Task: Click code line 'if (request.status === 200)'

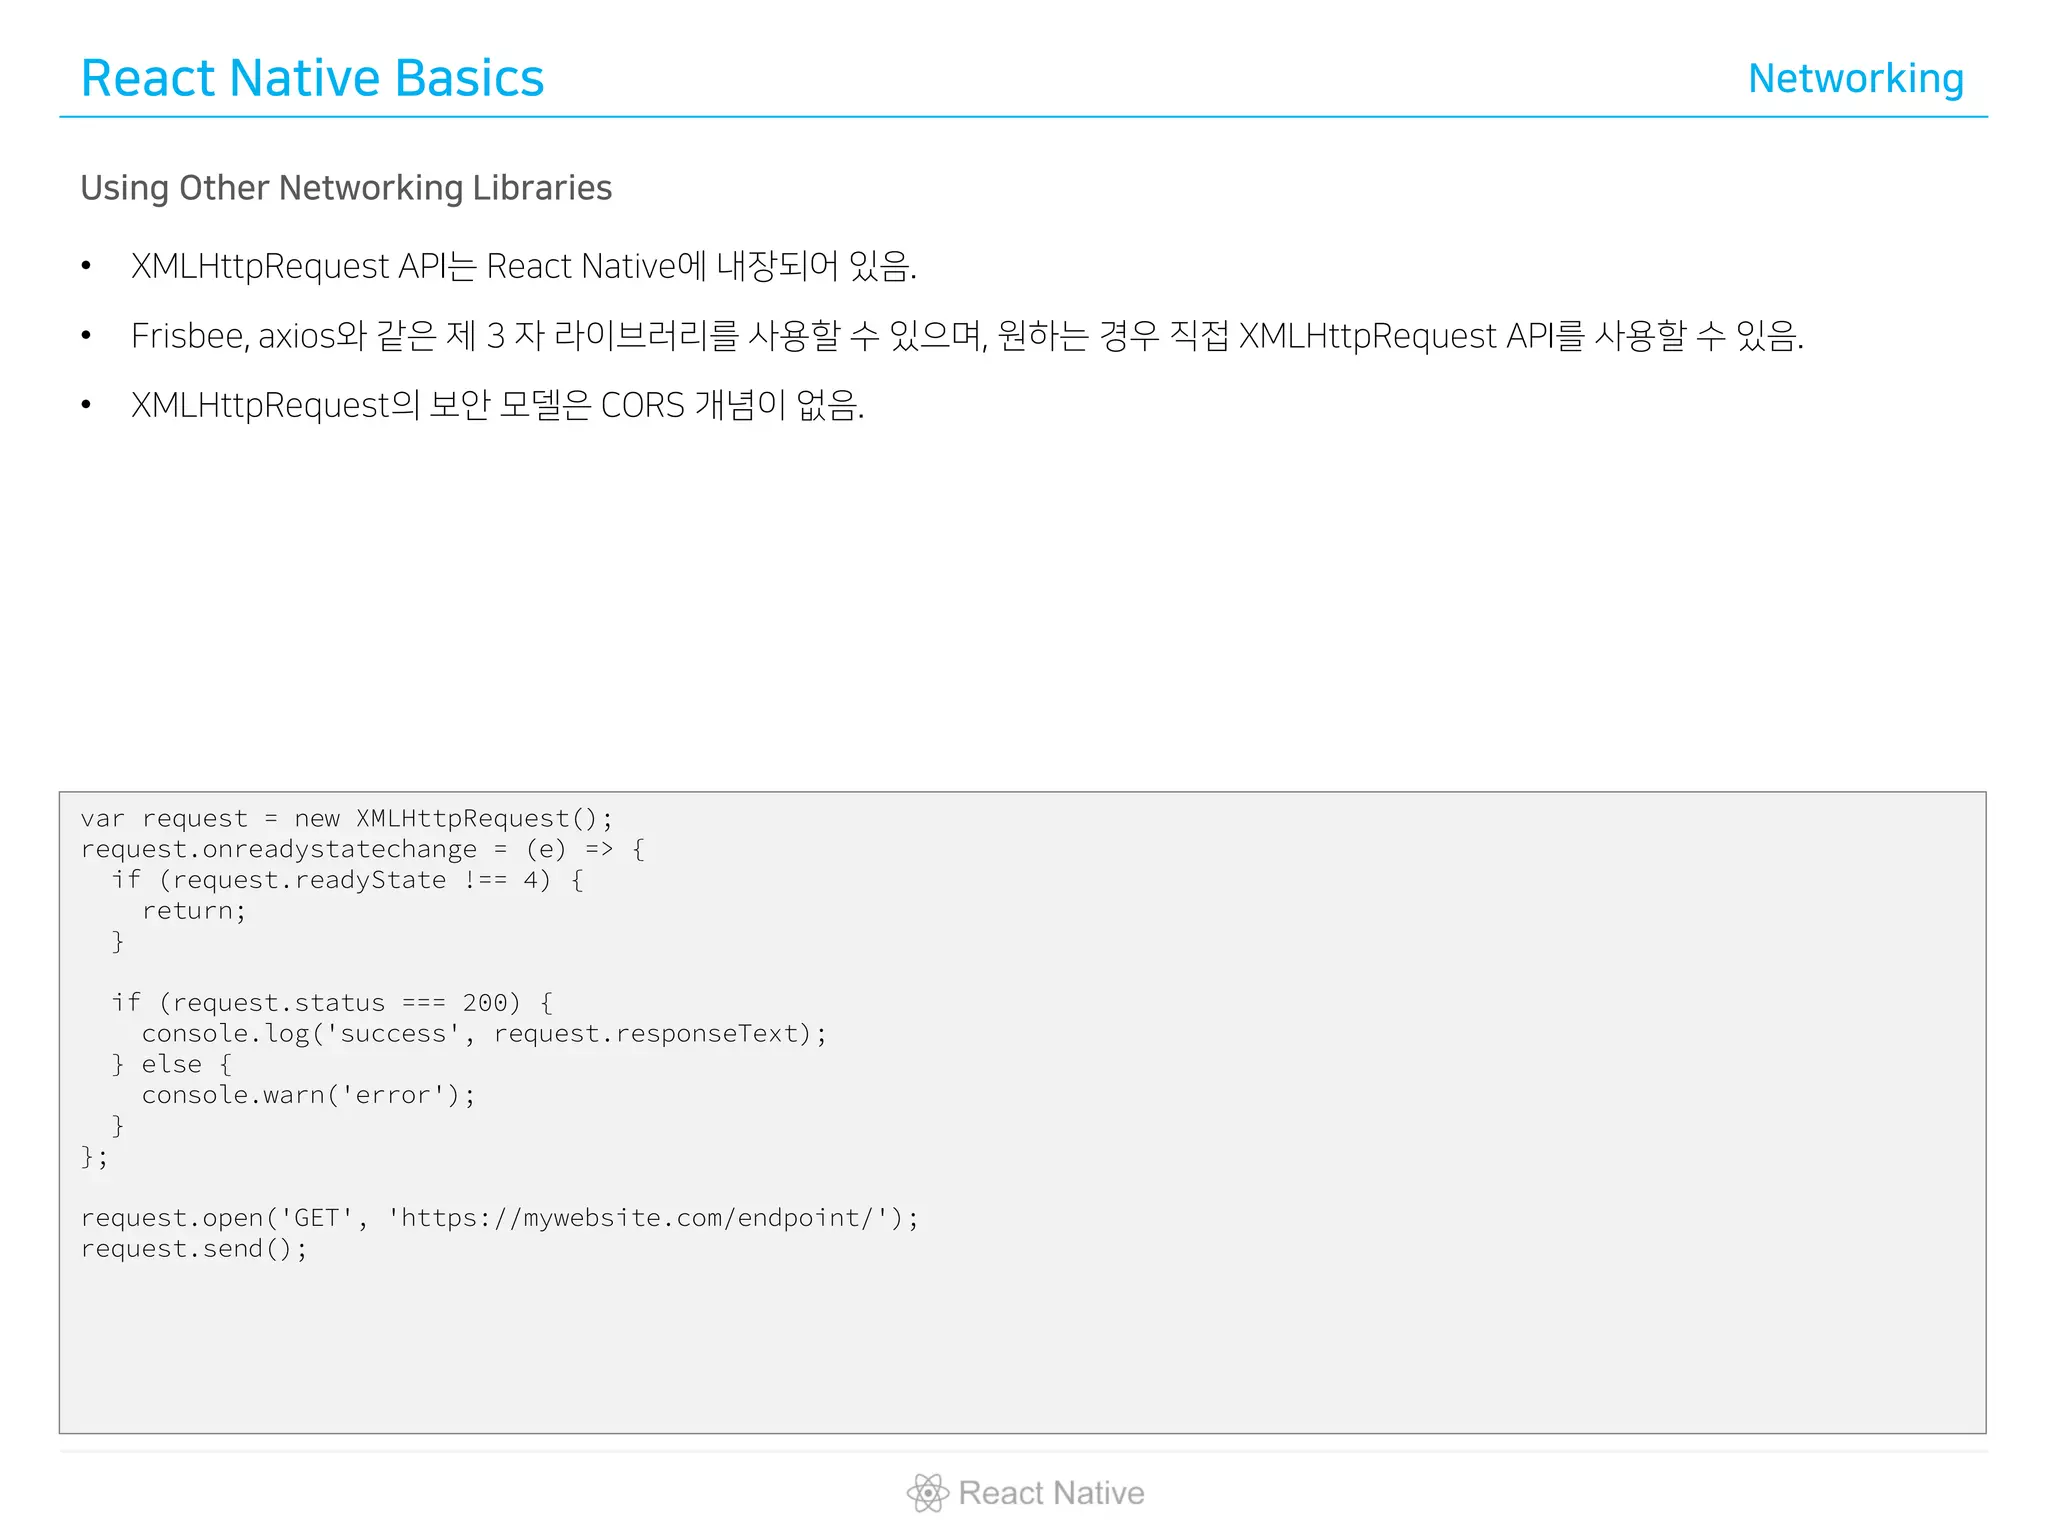Action: tap(332, 1003)
